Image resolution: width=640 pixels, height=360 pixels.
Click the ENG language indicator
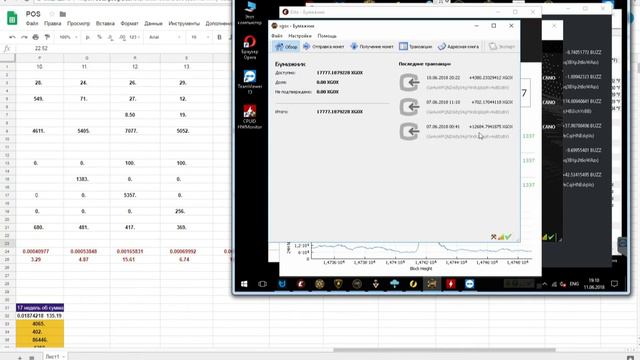(x=574, y=284)
